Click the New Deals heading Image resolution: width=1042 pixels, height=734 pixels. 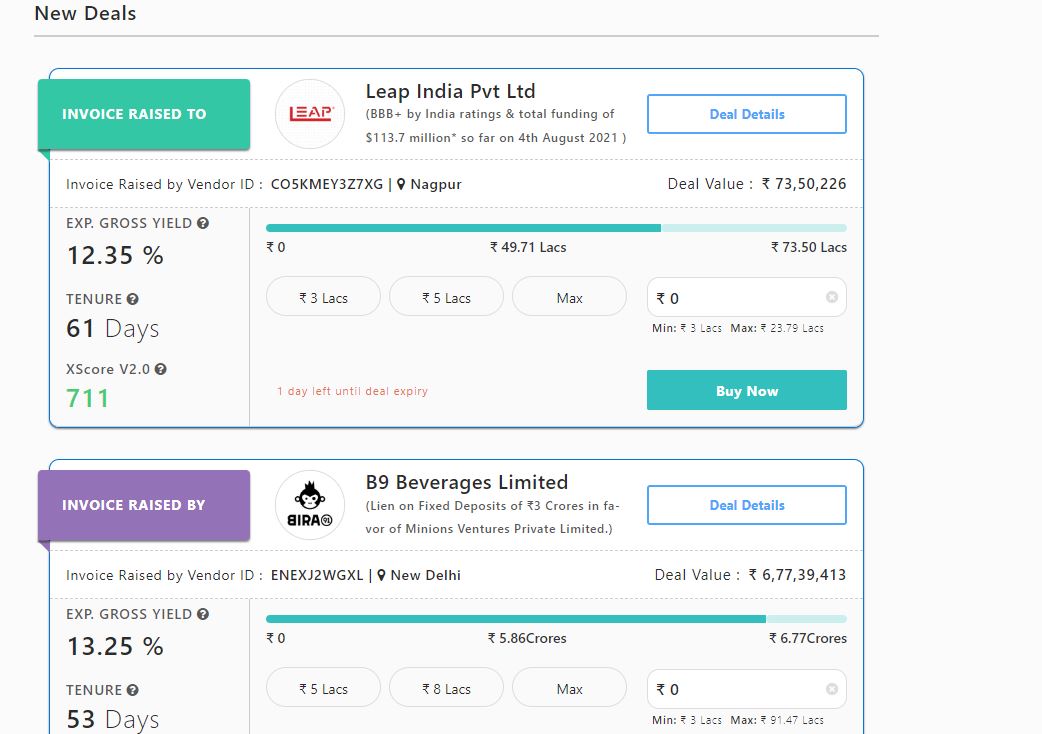85,13
